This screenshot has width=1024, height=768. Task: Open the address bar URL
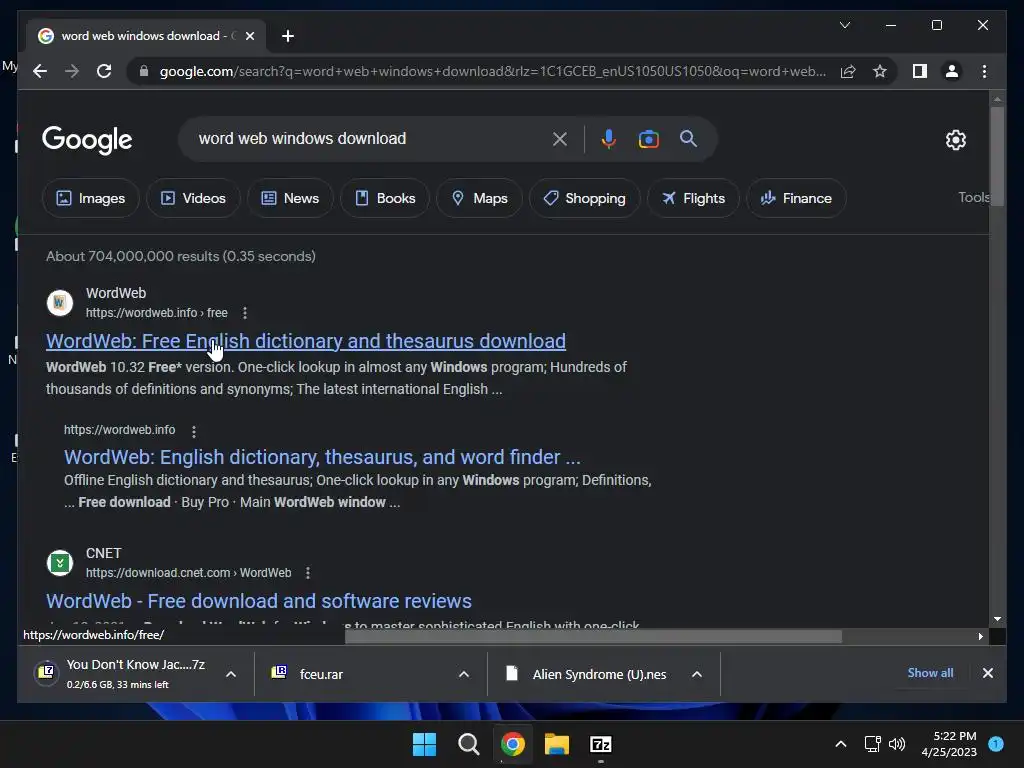(x=493, y=71)
